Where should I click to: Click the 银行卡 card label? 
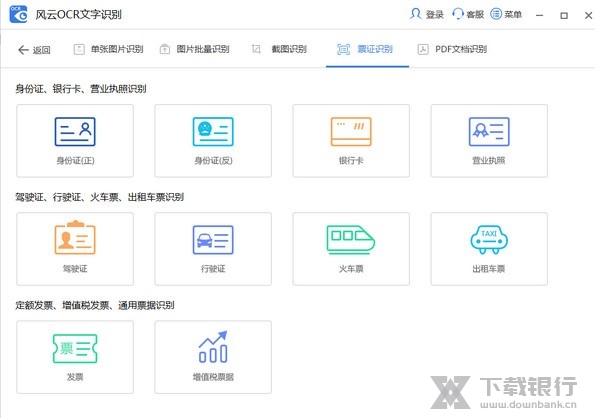pyautogui.click(x=351, y=161)
